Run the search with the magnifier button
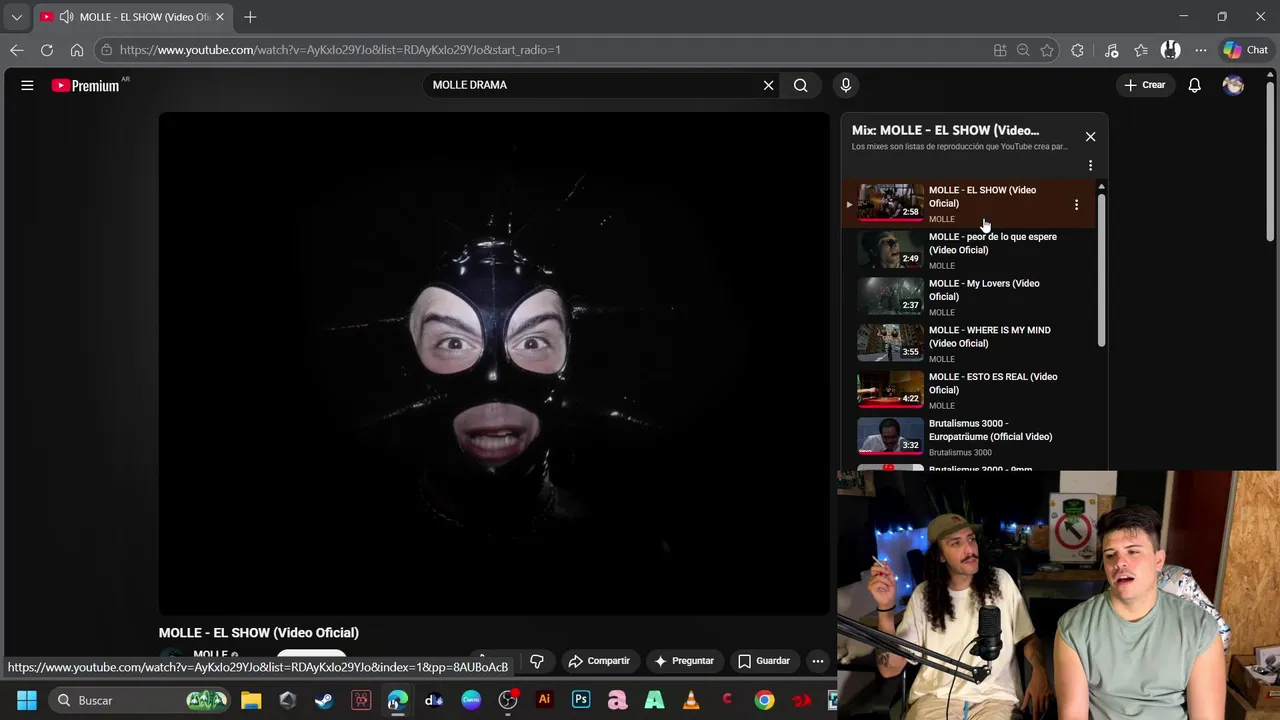This screenshot has width=1280, height=720. 800,85
